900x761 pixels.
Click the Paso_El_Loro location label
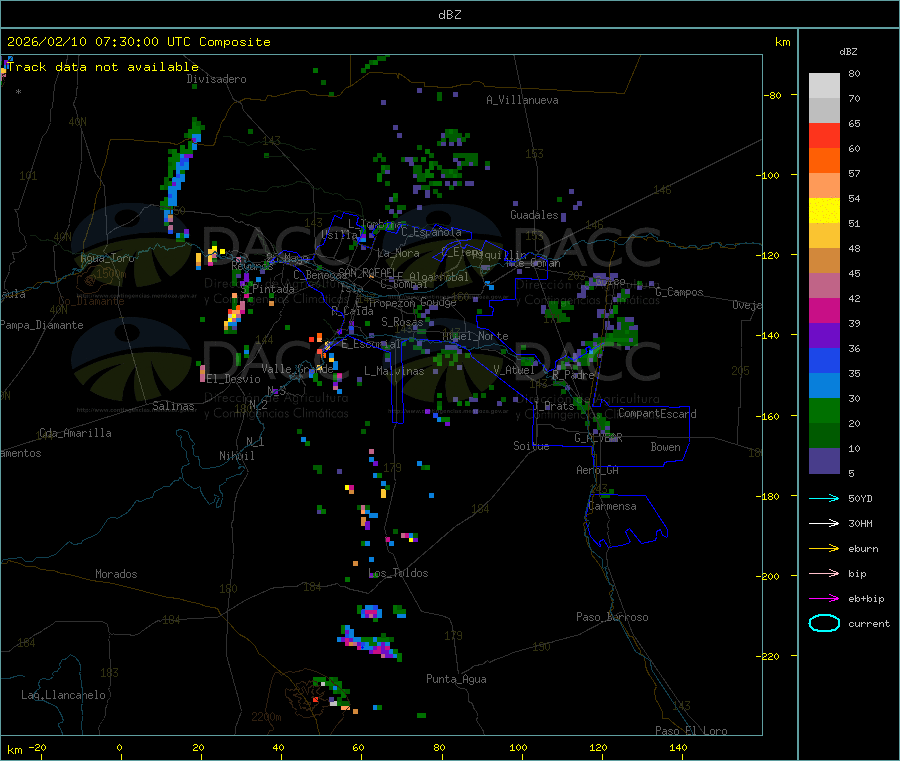click(691, 731)
